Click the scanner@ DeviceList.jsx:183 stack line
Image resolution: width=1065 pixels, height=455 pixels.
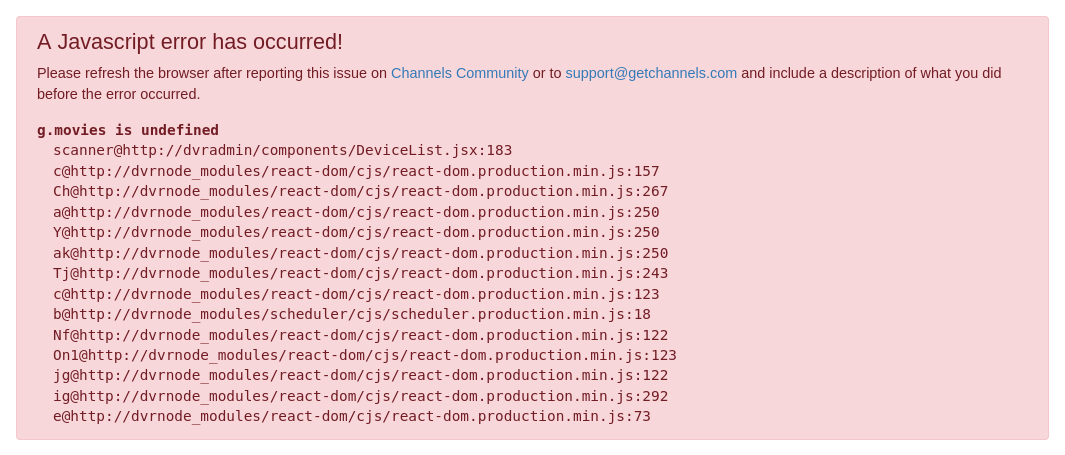pyautogui.click(x=282, y=150)
